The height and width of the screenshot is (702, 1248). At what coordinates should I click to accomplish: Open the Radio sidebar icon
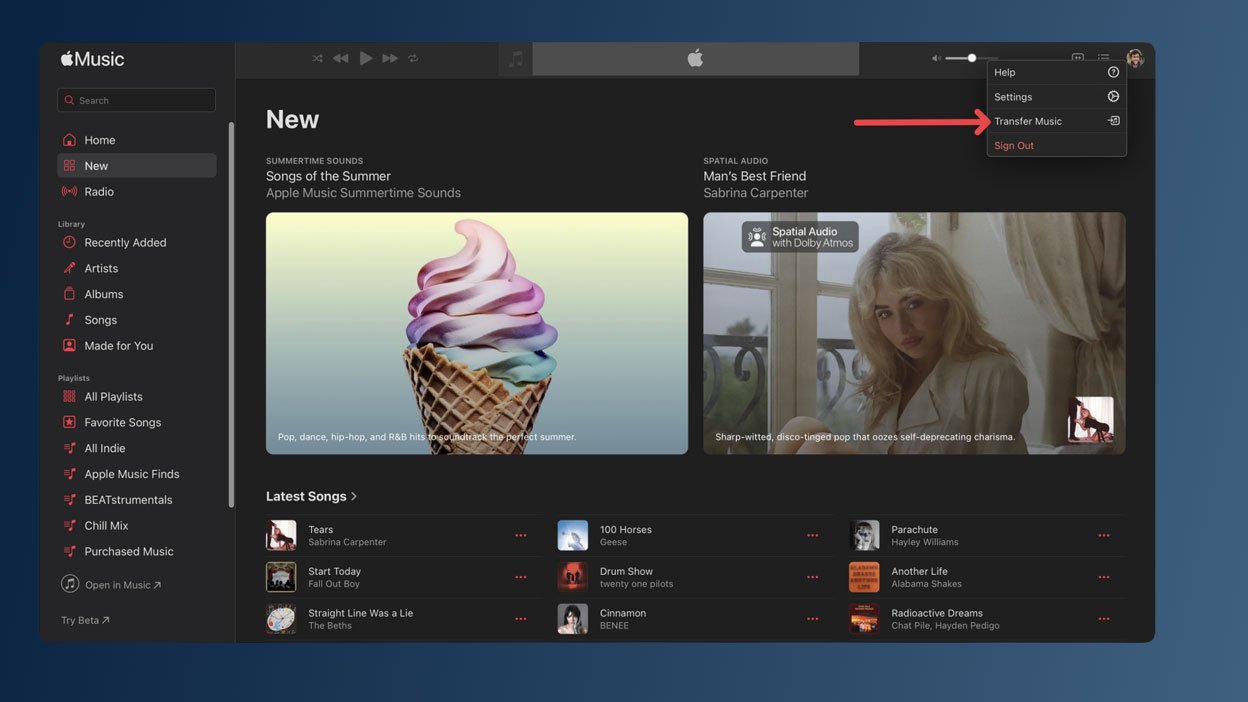[69, 191]
